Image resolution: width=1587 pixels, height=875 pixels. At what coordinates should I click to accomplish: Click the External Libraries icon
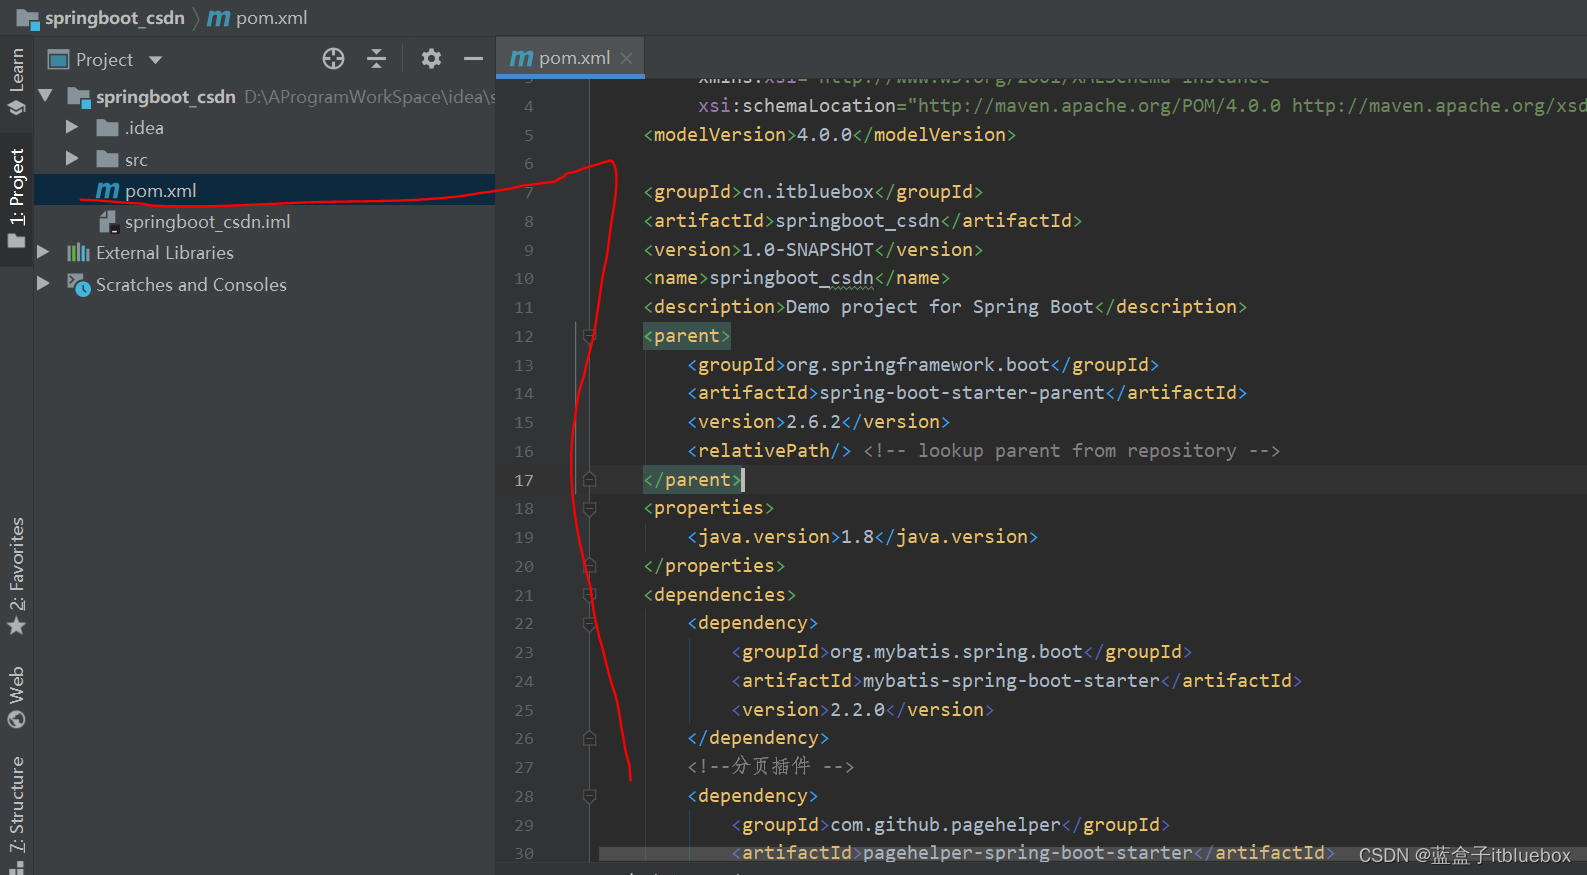[x=78, y=252]
